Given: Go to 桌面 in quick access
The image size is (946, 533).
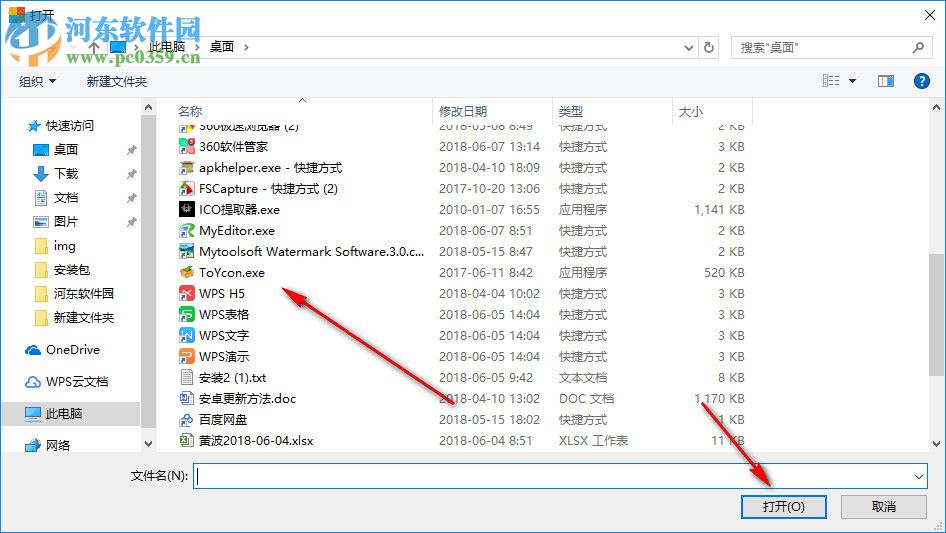Looking at the screenshot, I should click(55, 149).
